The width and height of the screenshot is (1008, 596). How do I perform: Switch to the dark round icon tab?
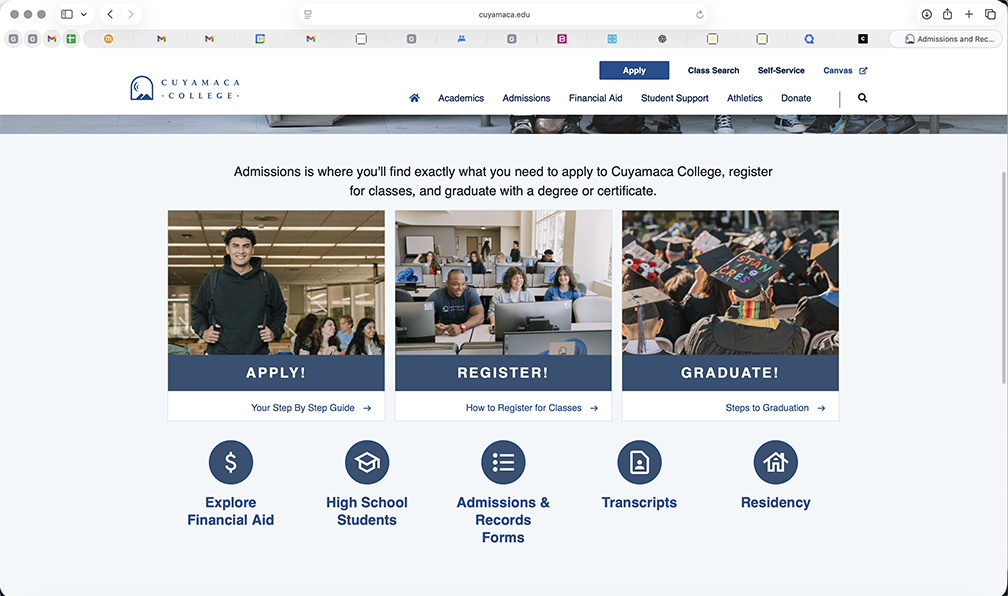pyautogui.click(x=662, y=39)
